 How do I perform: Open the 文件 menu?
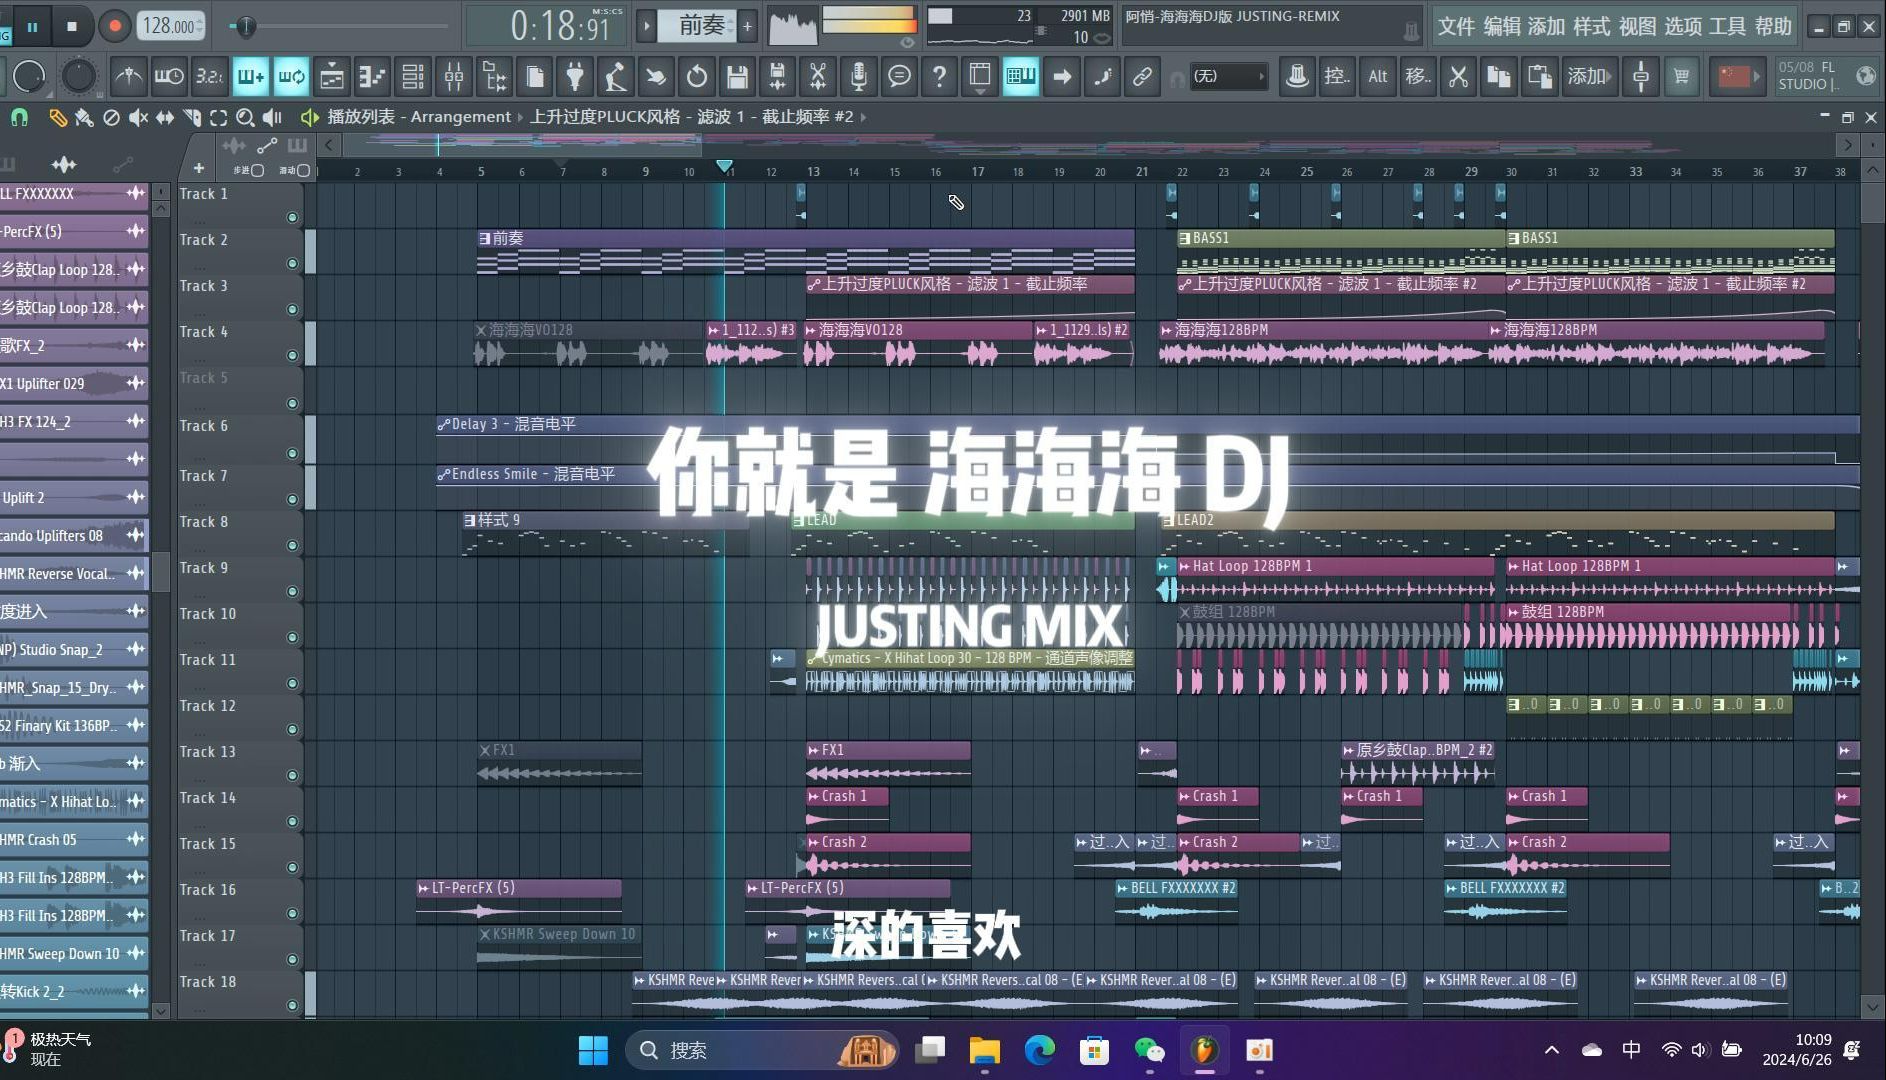tap(1456, 27)
